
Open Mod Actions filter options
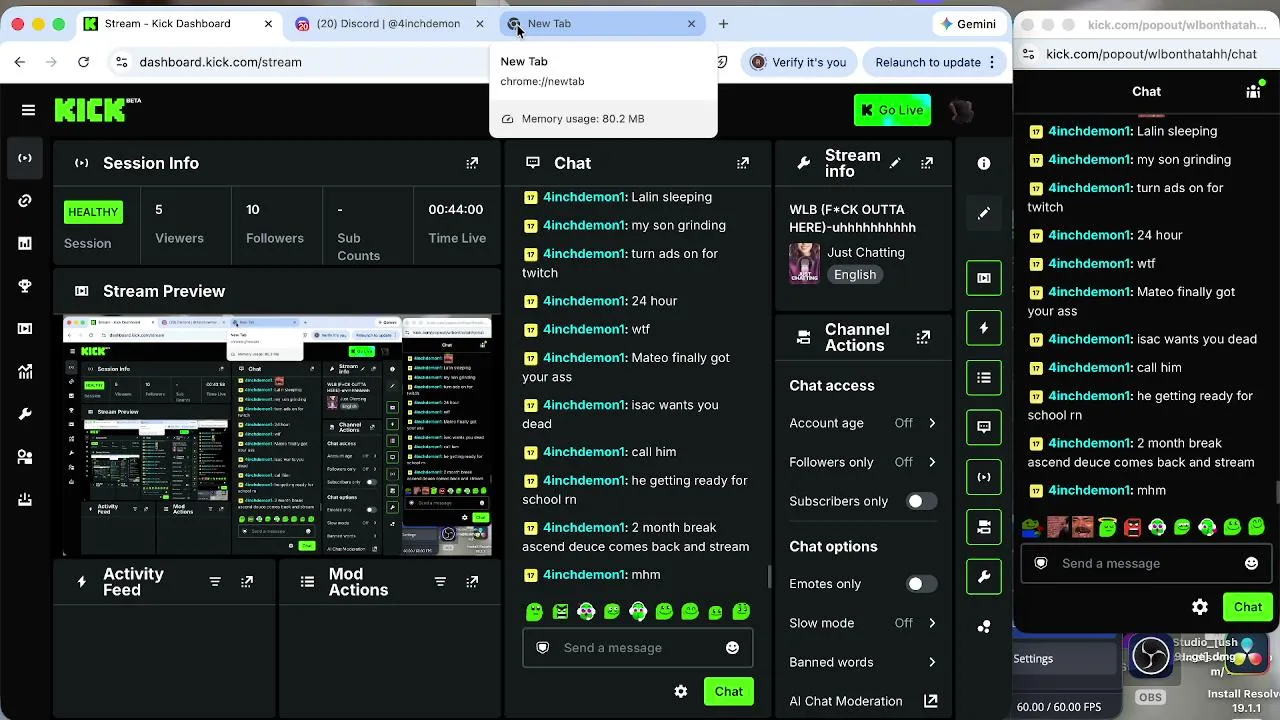(x=440, y=582)
